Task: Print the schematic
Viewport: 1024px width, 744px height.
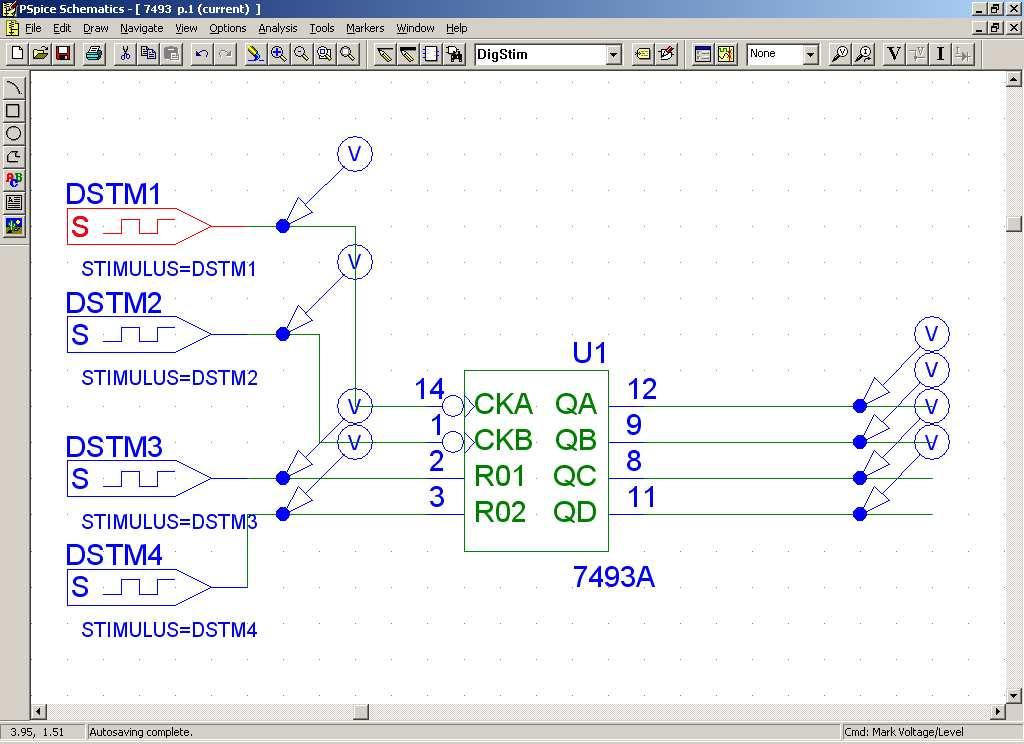Action: click(94, 54)
